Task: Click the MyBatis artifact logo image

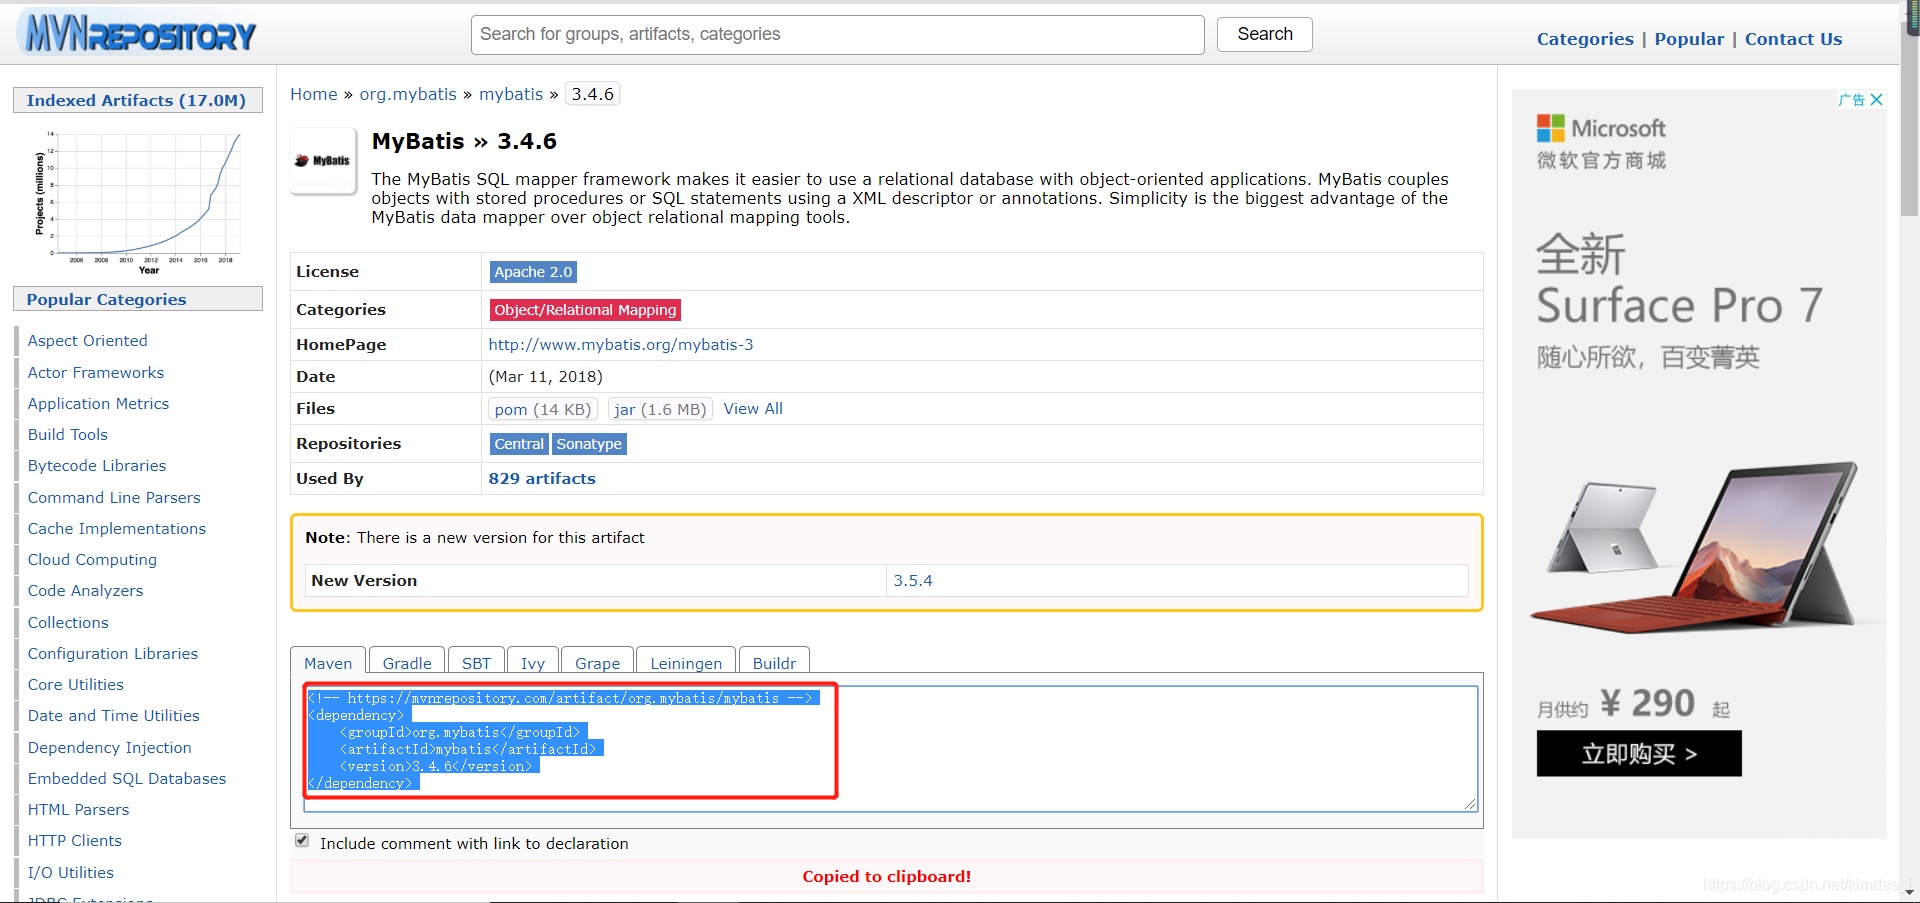Action: tap(323, 160)
